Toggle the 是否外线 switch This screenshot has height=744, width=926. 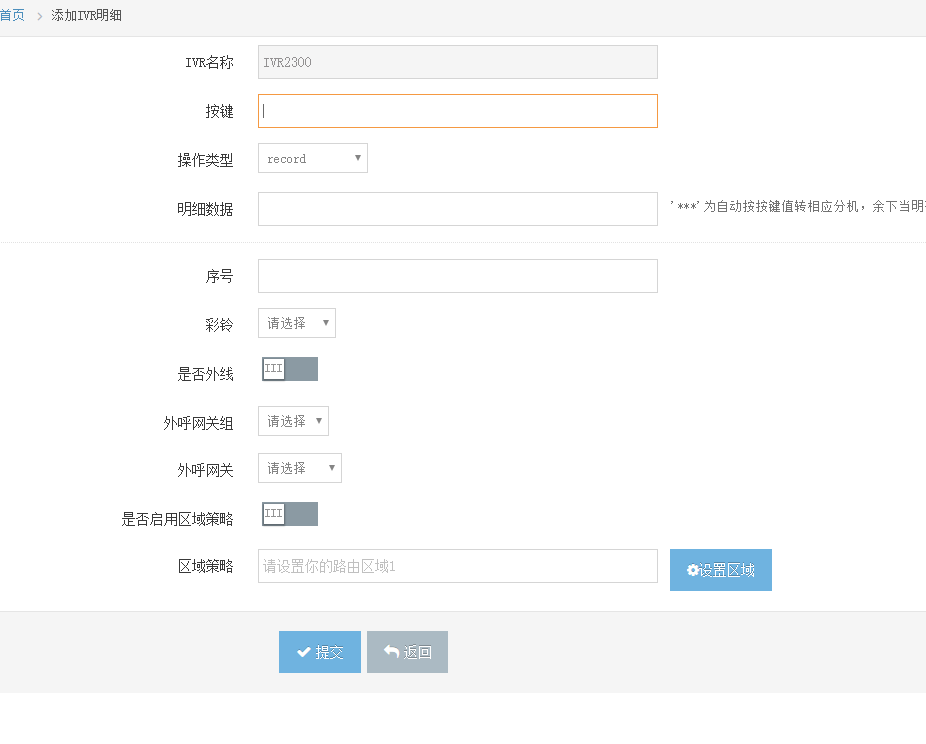pos(289,369)
